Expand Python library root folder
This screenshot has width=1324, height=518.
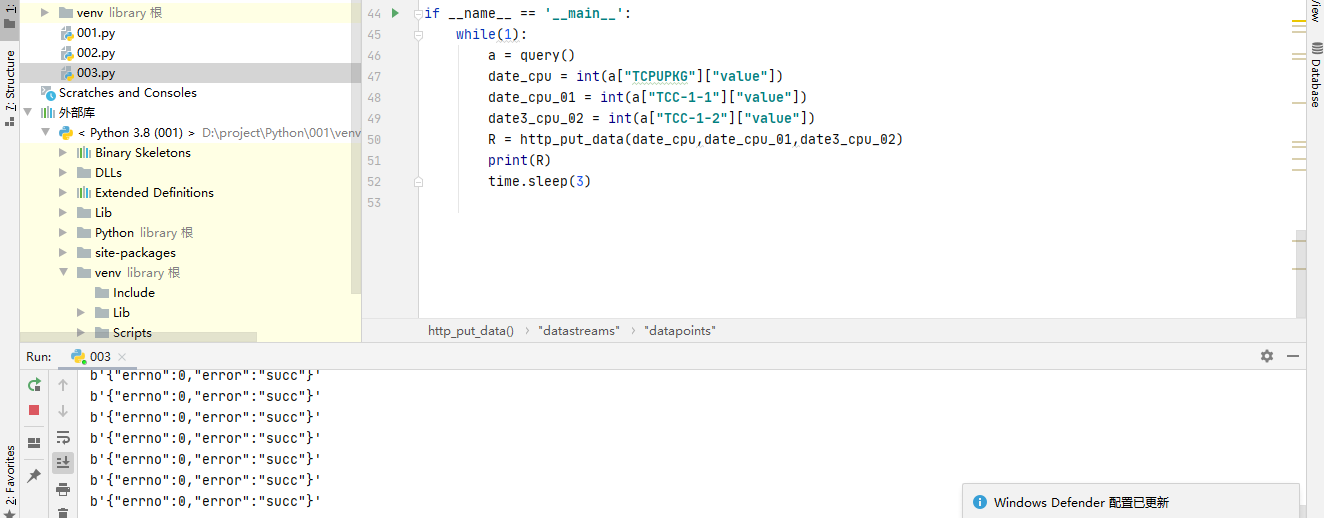pyautogui.click(x=64, y=233)
